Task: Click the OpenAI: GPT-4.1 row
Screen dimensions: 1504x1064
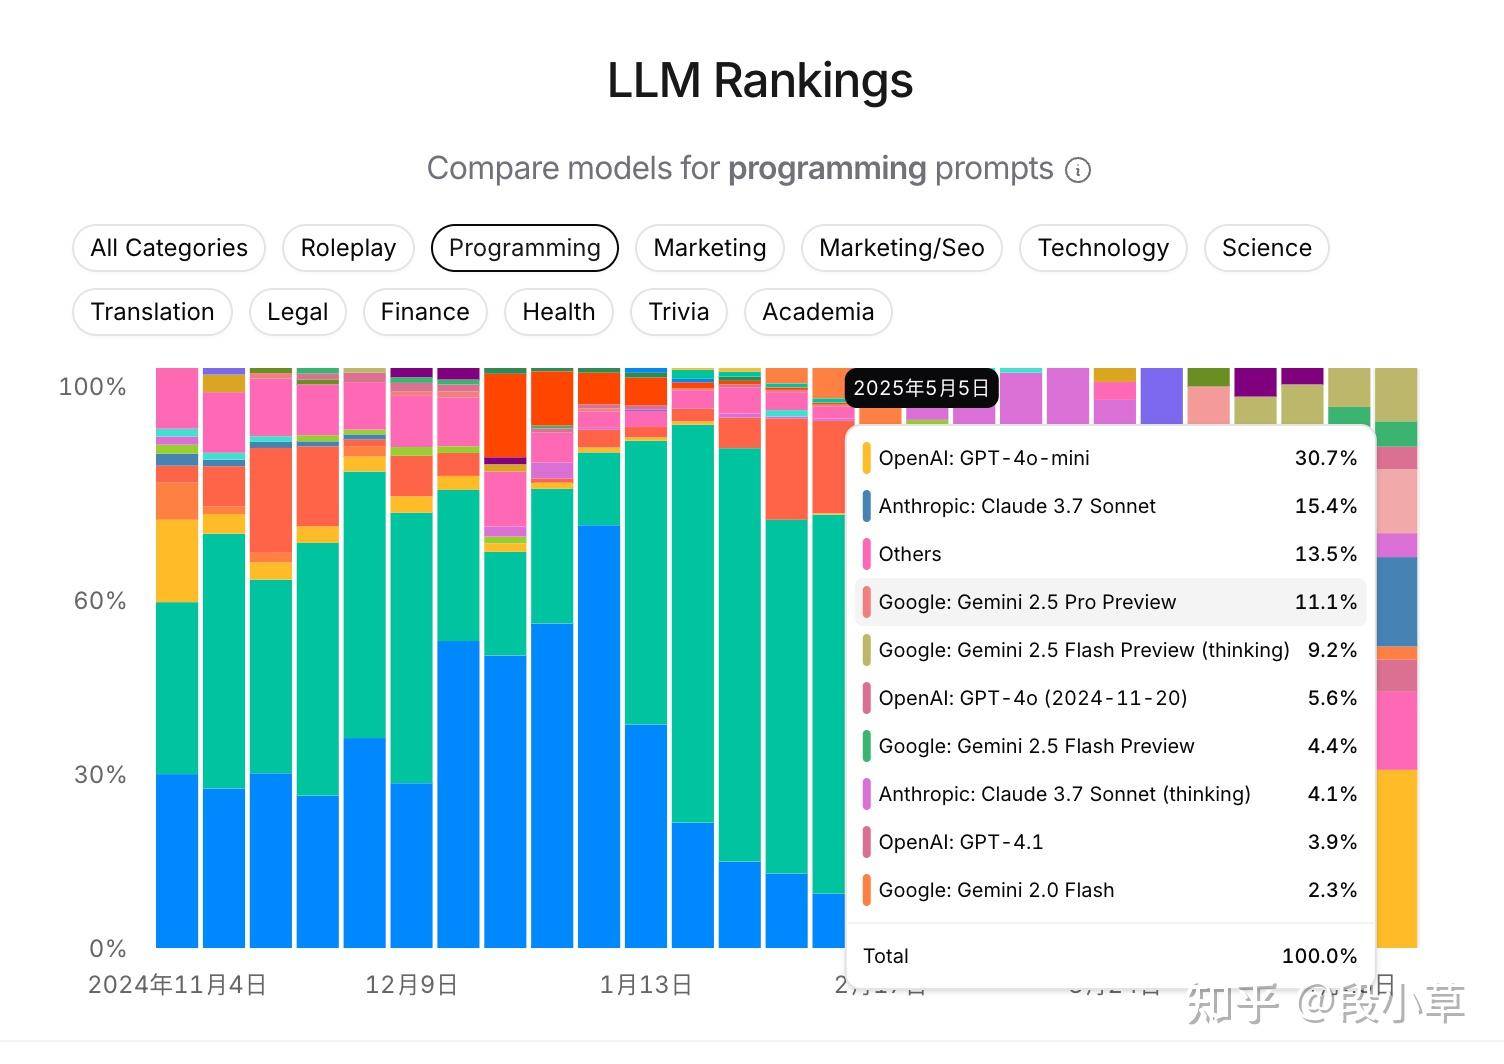Action: click(x=1110, y=842)
